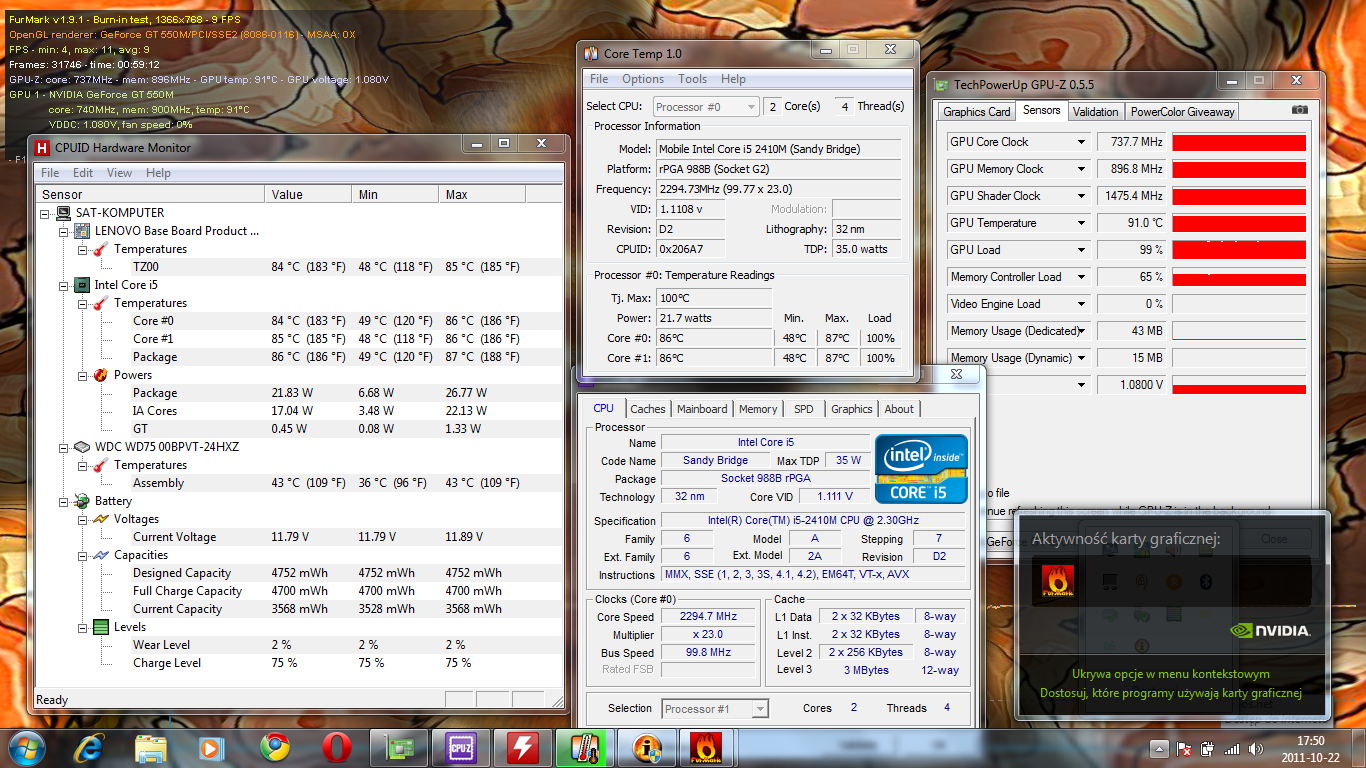Open Tools menu in Core Temp

point(693,79)
